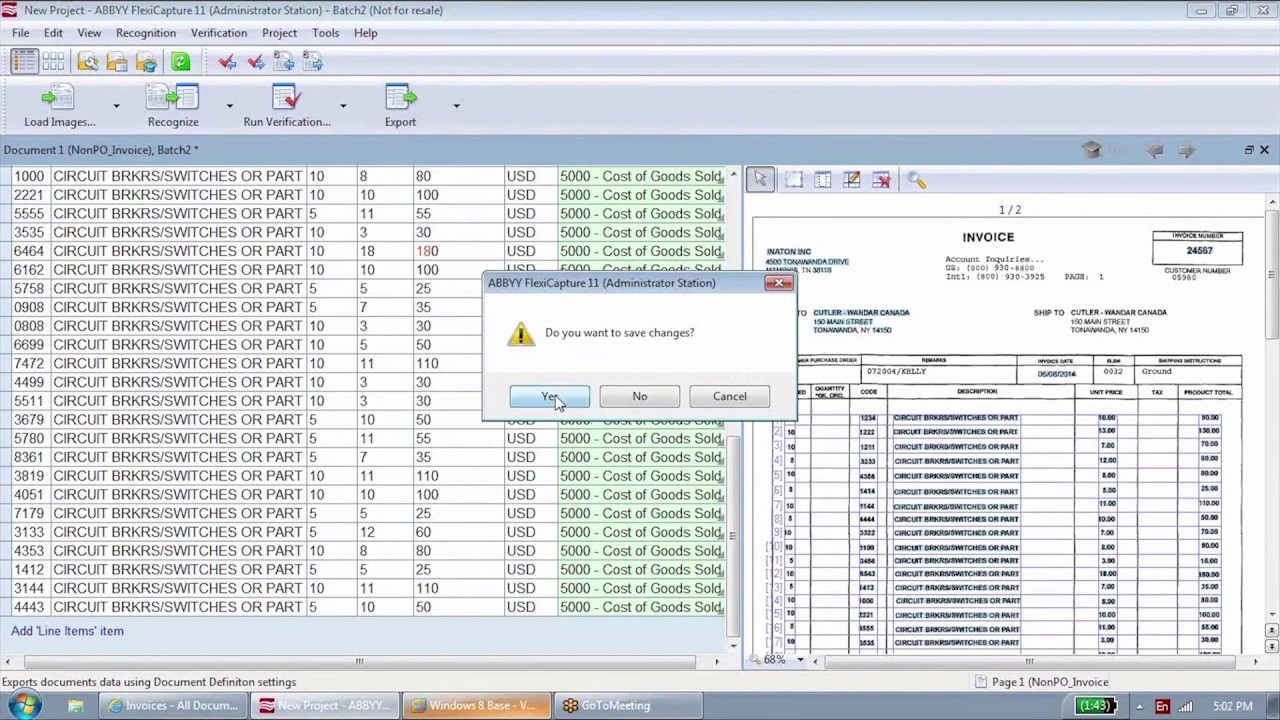1280x720 pixels.
Task: Open the Help menu
Action: (x=365, y=33)
